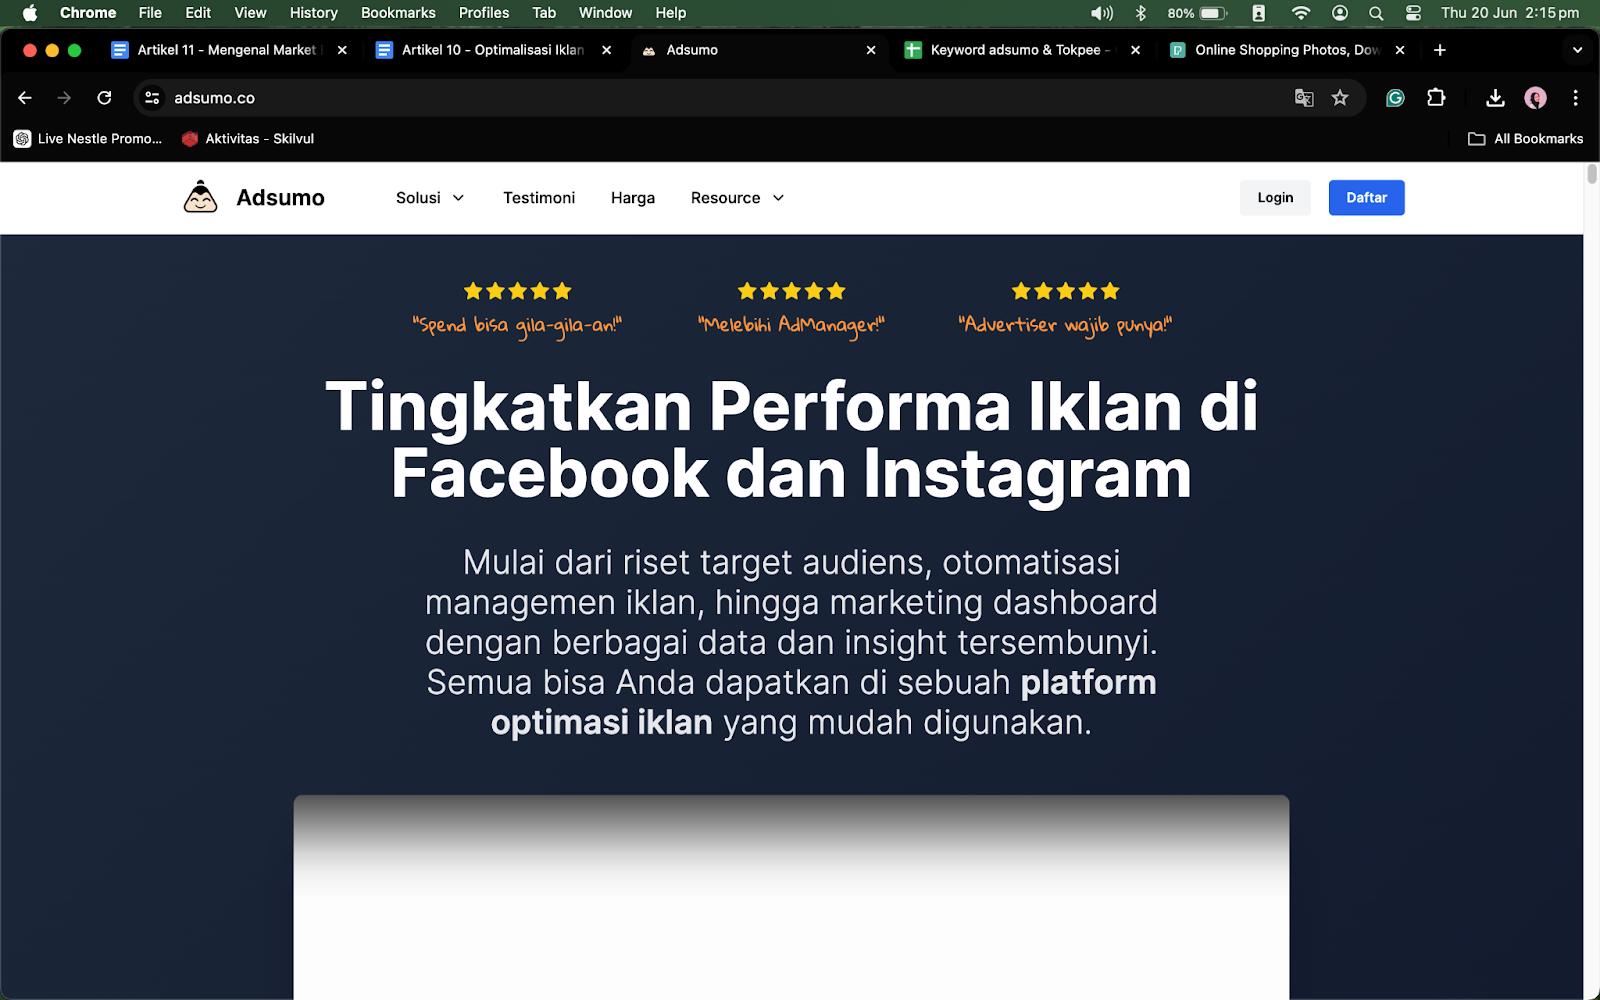Close the Adsumo tab
Viewport: 1600px width, 1000px height.
point(871,50)
